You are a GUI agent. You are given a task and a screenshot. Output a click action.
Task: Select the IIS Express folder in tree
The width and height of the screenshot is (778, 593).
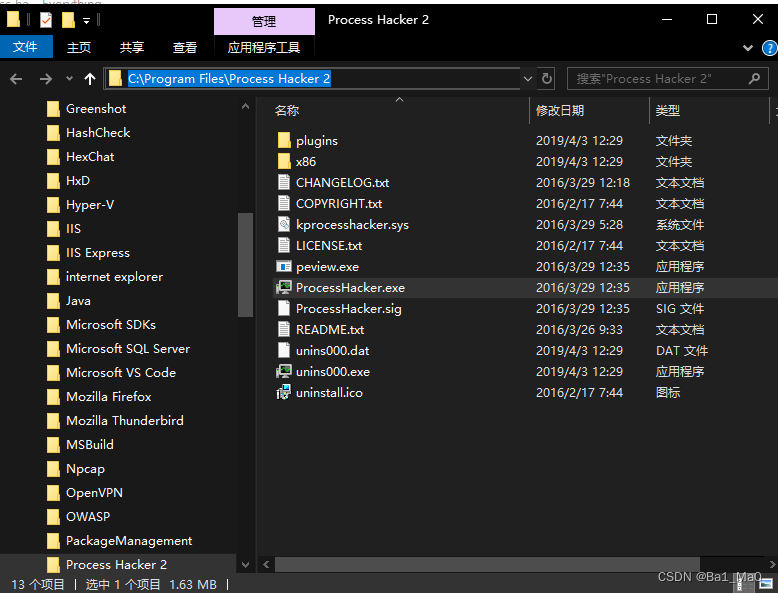click(x=98, y=253)
